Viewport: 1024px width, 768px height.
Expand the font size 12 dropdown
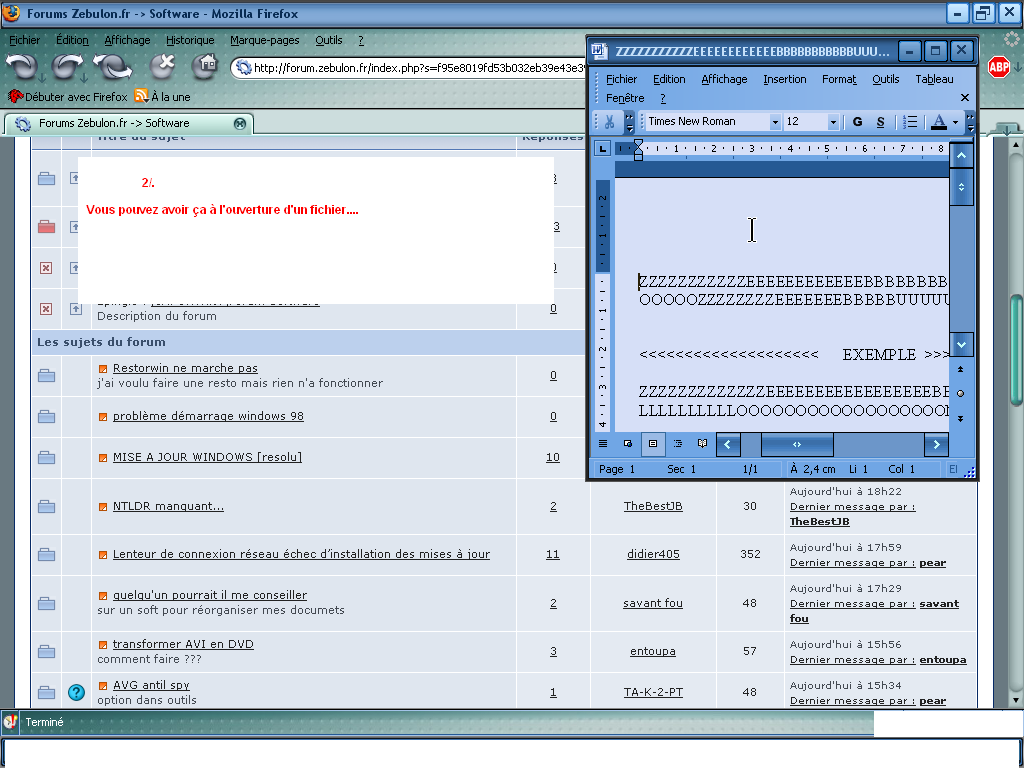(x=832, y=122)
